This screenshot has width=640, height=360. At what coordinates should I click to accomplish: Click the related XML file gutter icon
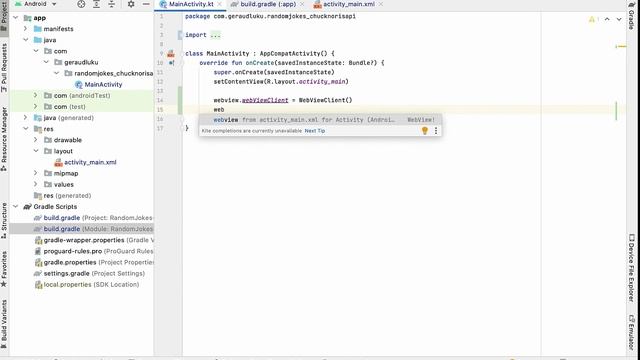pos(171,53)
